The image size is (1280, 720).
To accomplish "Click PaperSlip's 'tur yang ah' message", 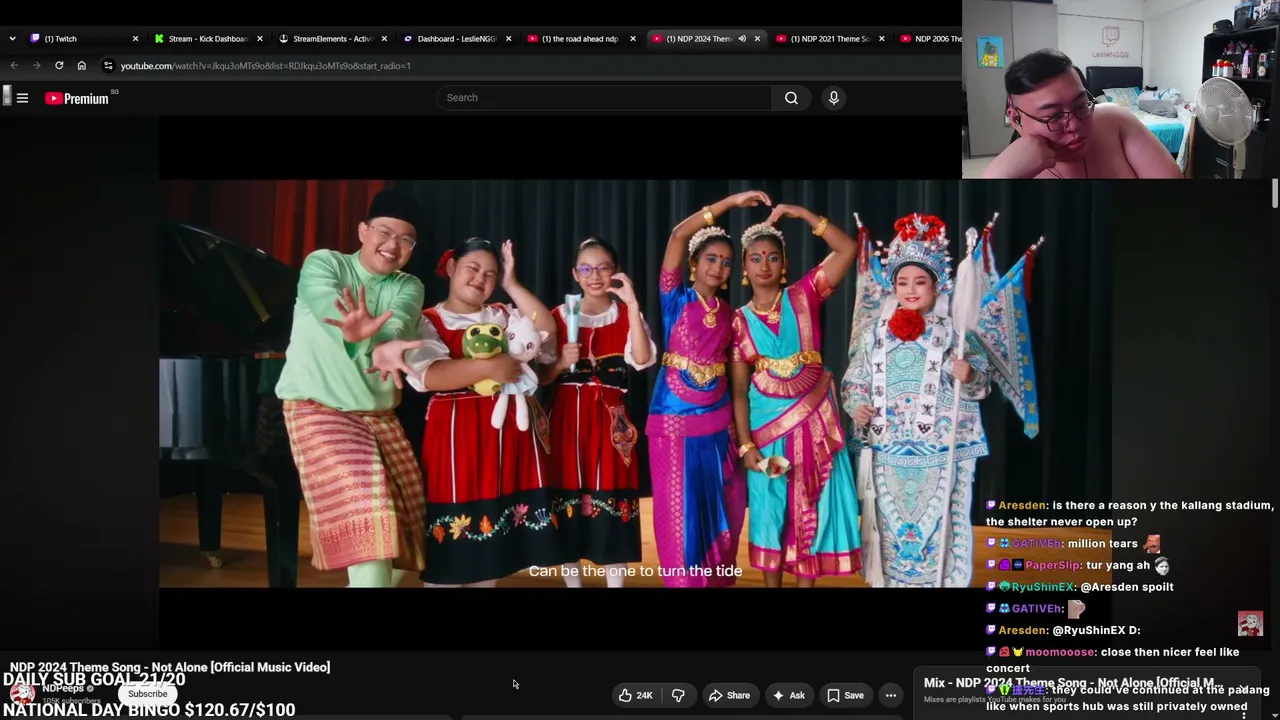I will point(1078,565).
